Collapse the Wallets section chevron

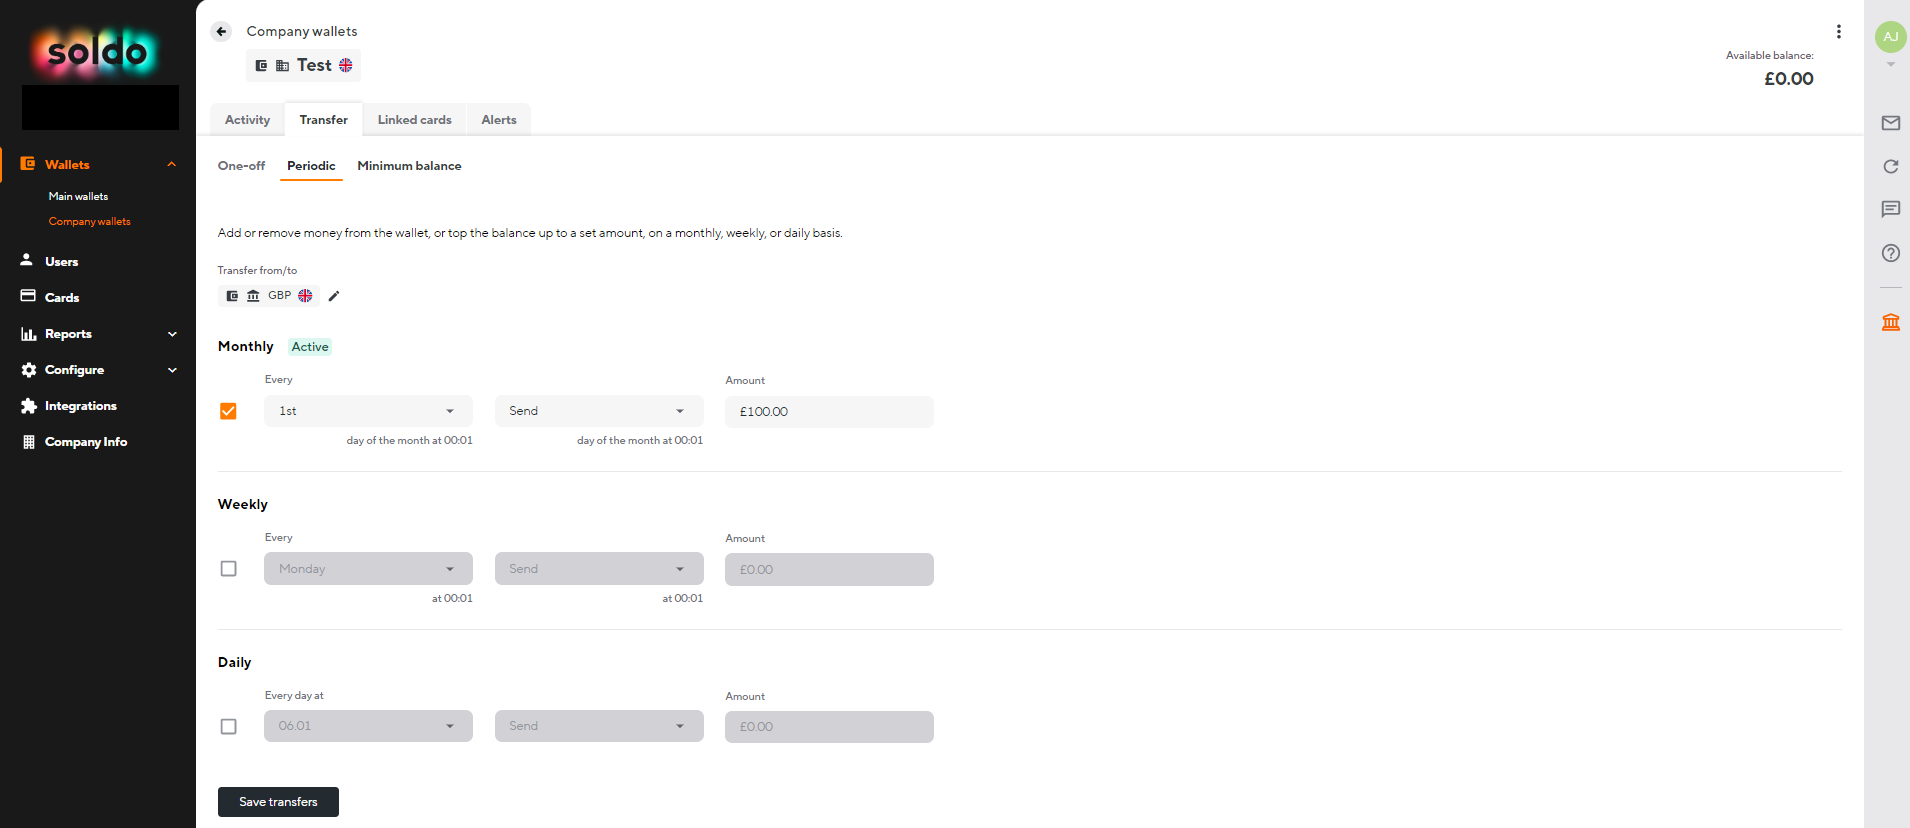coord(172,164)
